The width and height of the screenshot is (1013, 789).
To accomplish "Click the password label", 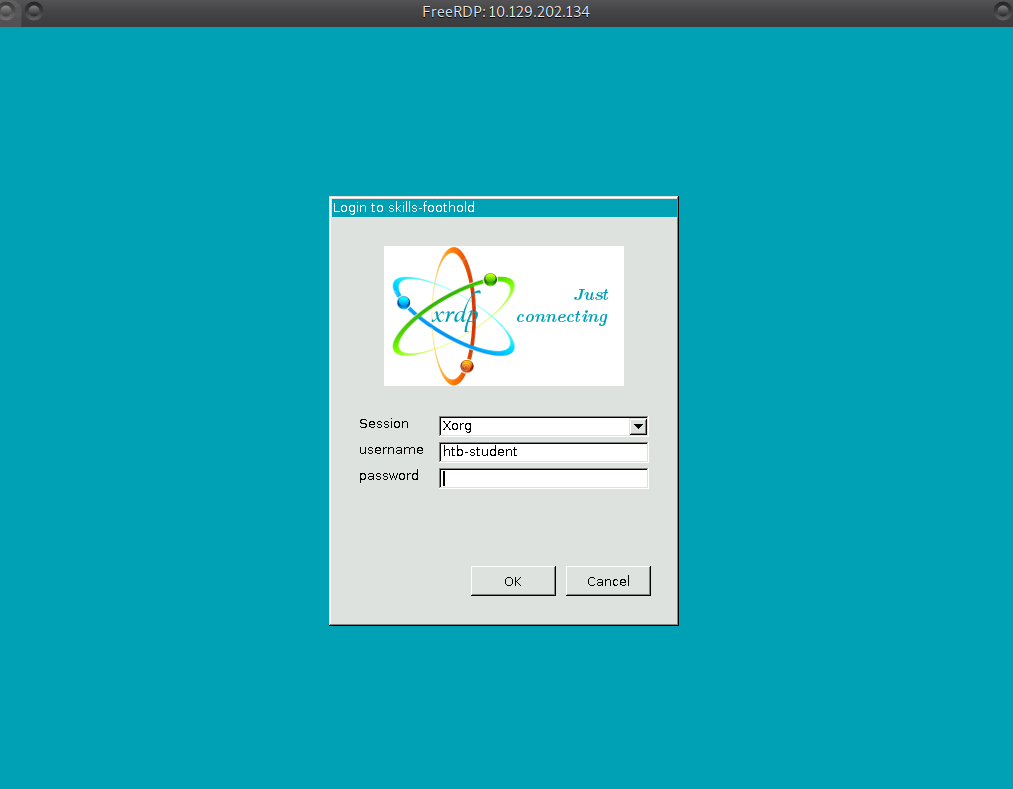I will tap(389, 476).
